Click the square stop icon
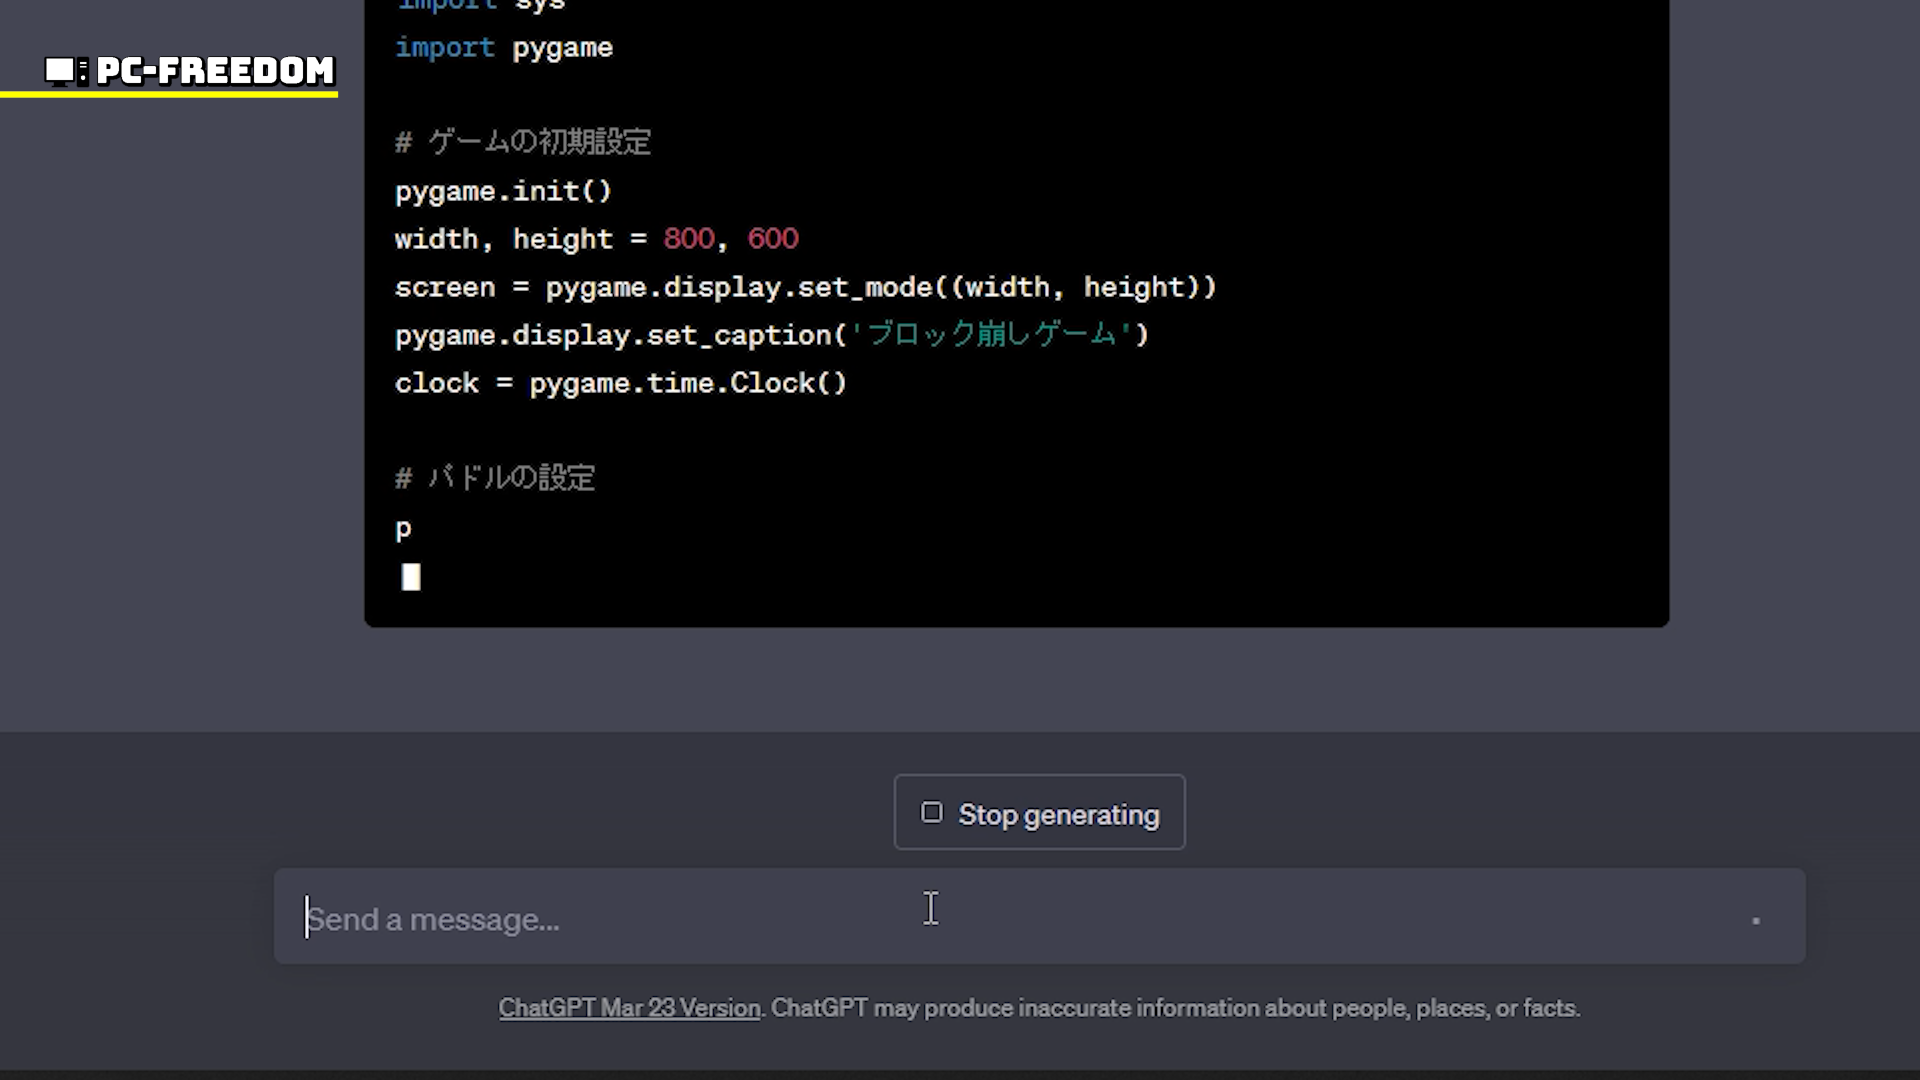Viewport: 1920px width, 1080px height. (931, 813)
